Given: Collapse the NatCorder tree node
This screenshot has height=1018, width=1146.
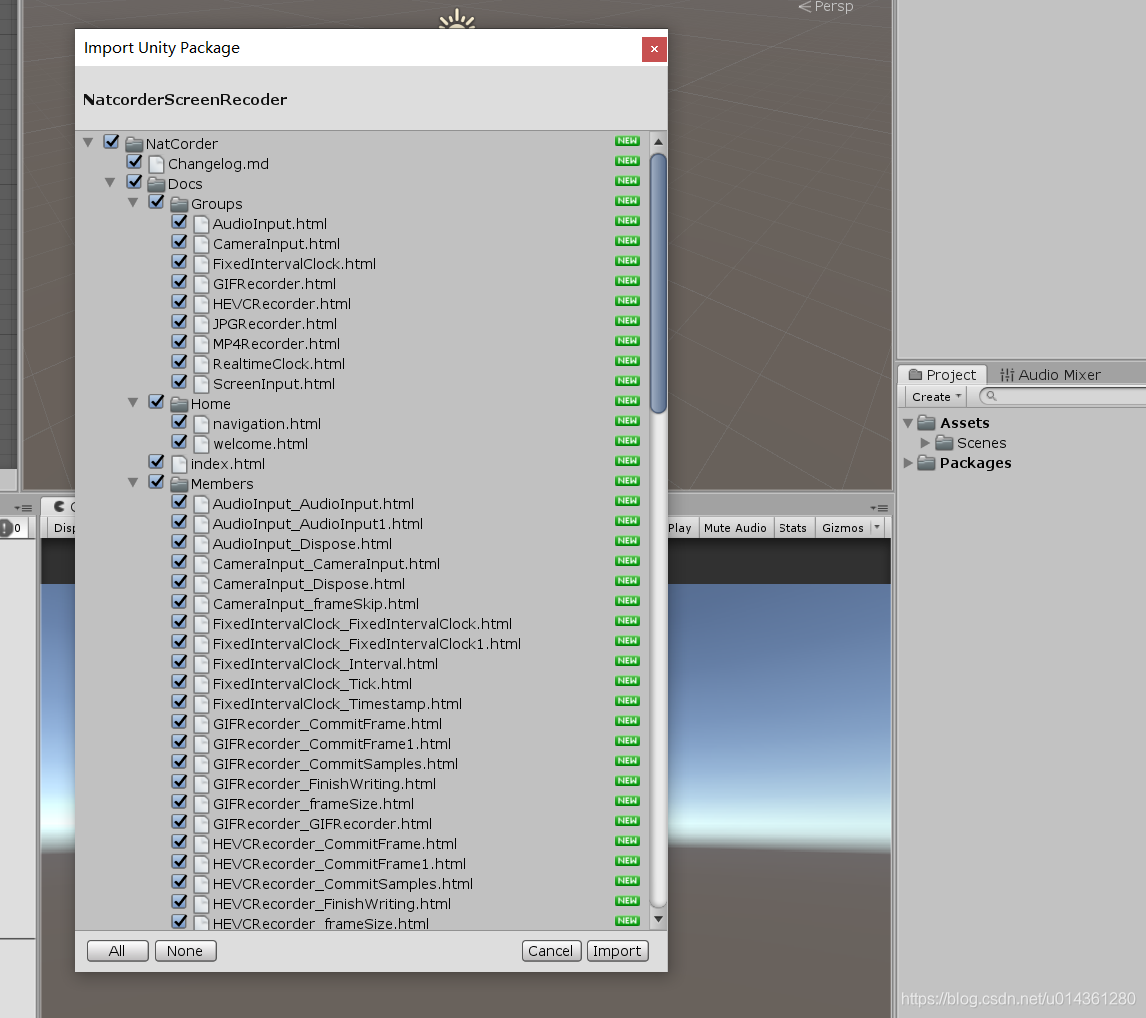Looking at the screenshot, I should (x=88, y=143).
